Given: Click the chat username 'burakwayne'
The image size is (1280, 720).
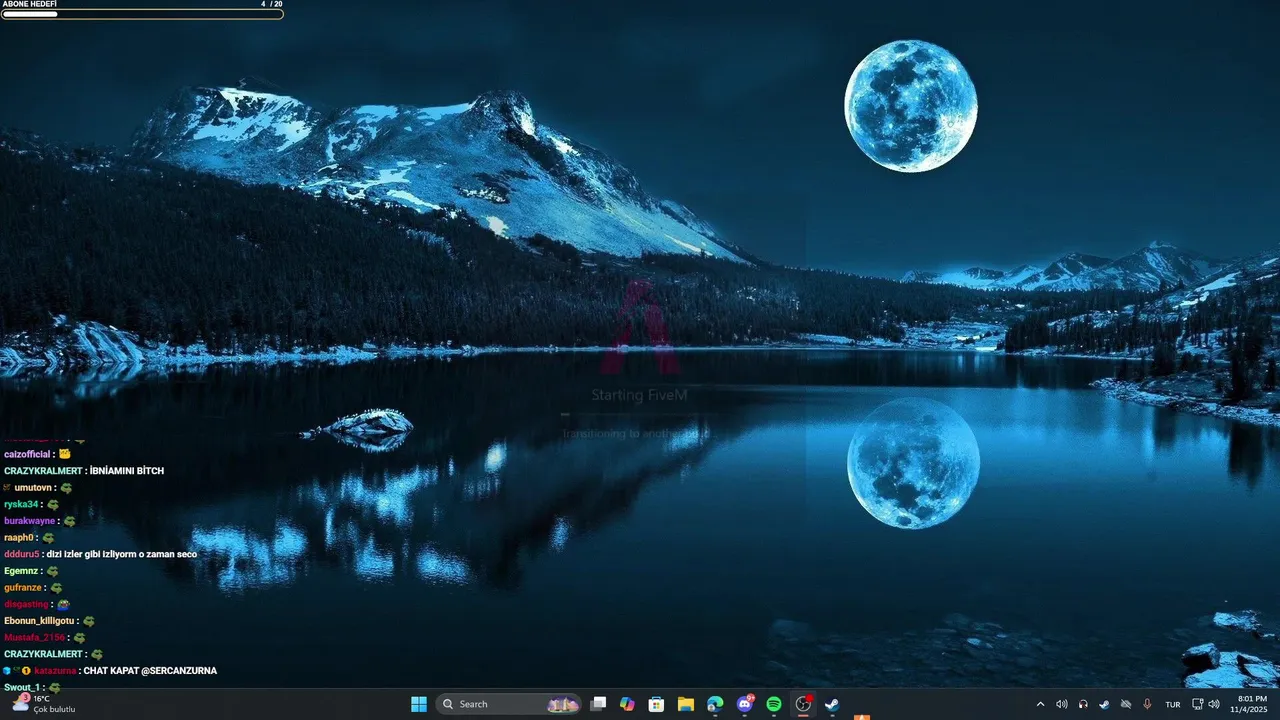Looking at the screenshot, I should pyautogui.click(x=30, y=521).
